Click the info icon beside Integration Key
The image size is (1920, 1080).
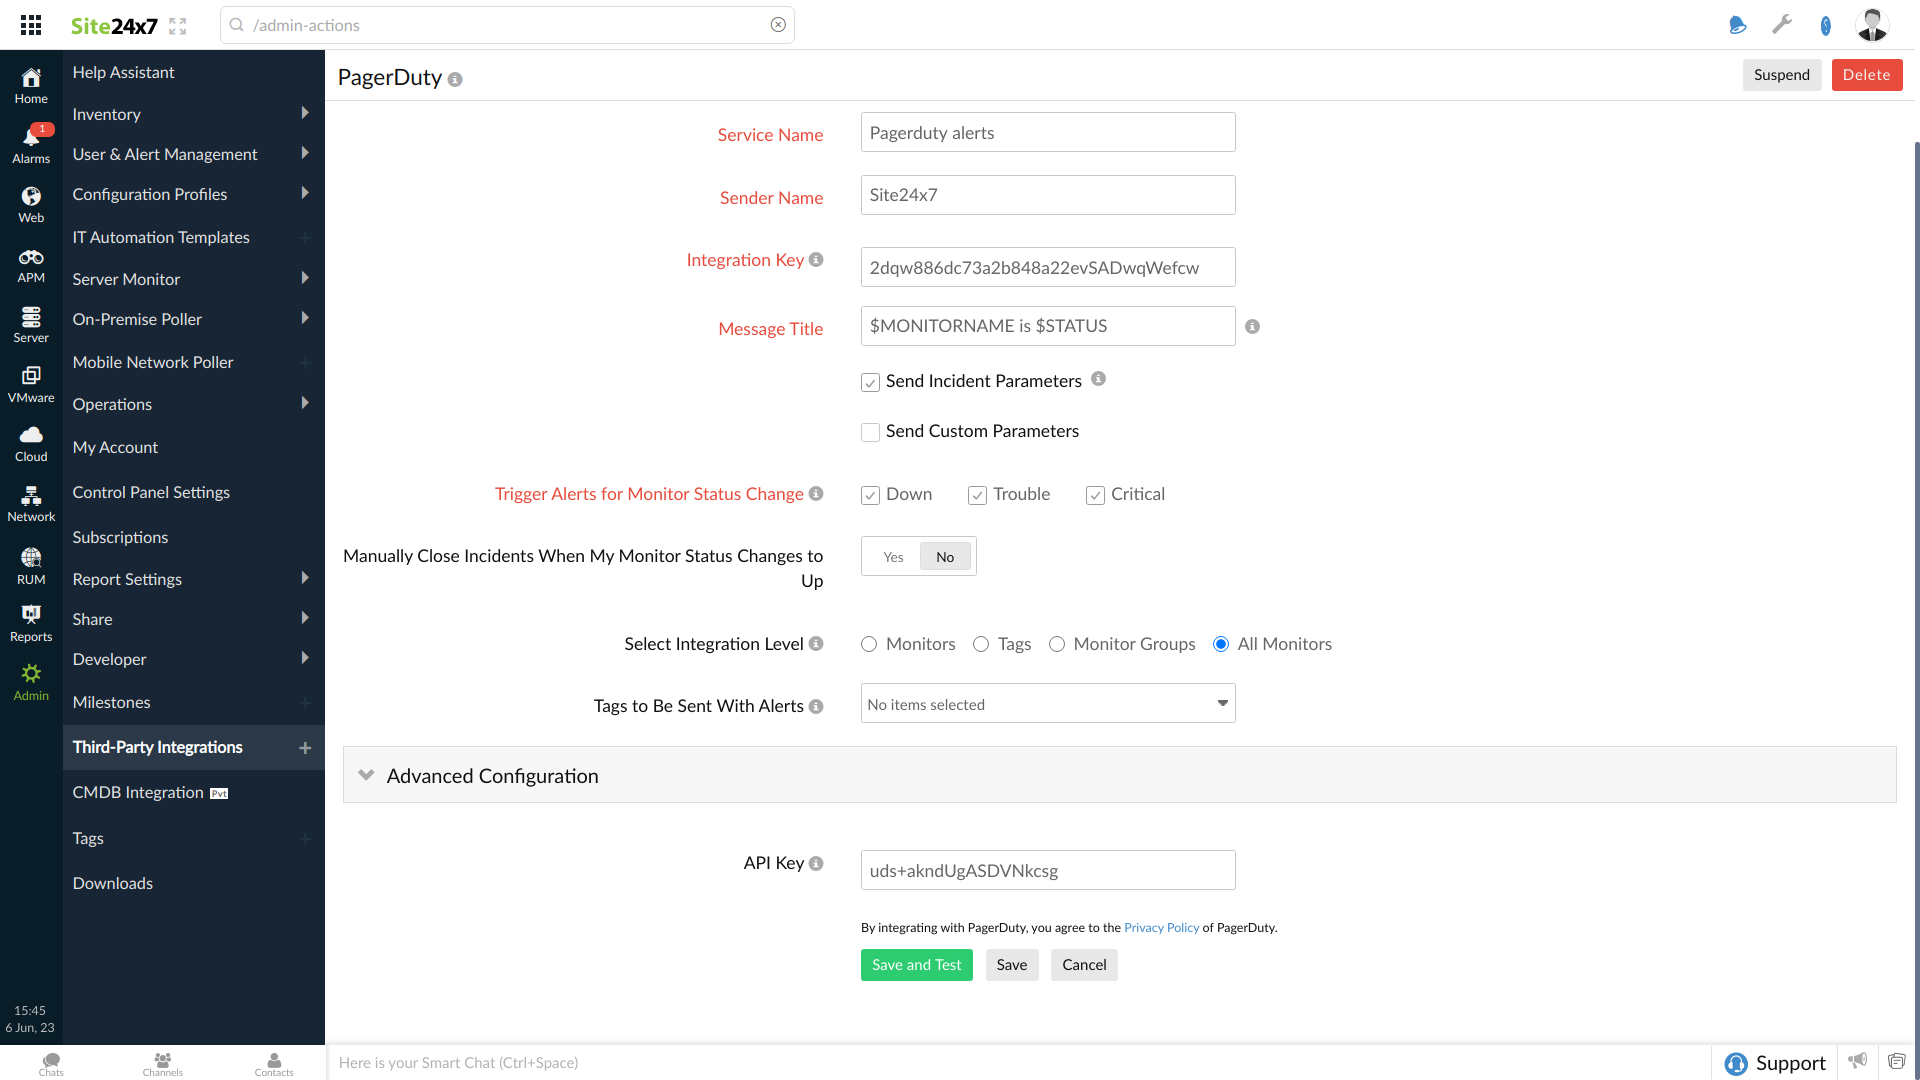pyautogui.click(x=816, y=260)
